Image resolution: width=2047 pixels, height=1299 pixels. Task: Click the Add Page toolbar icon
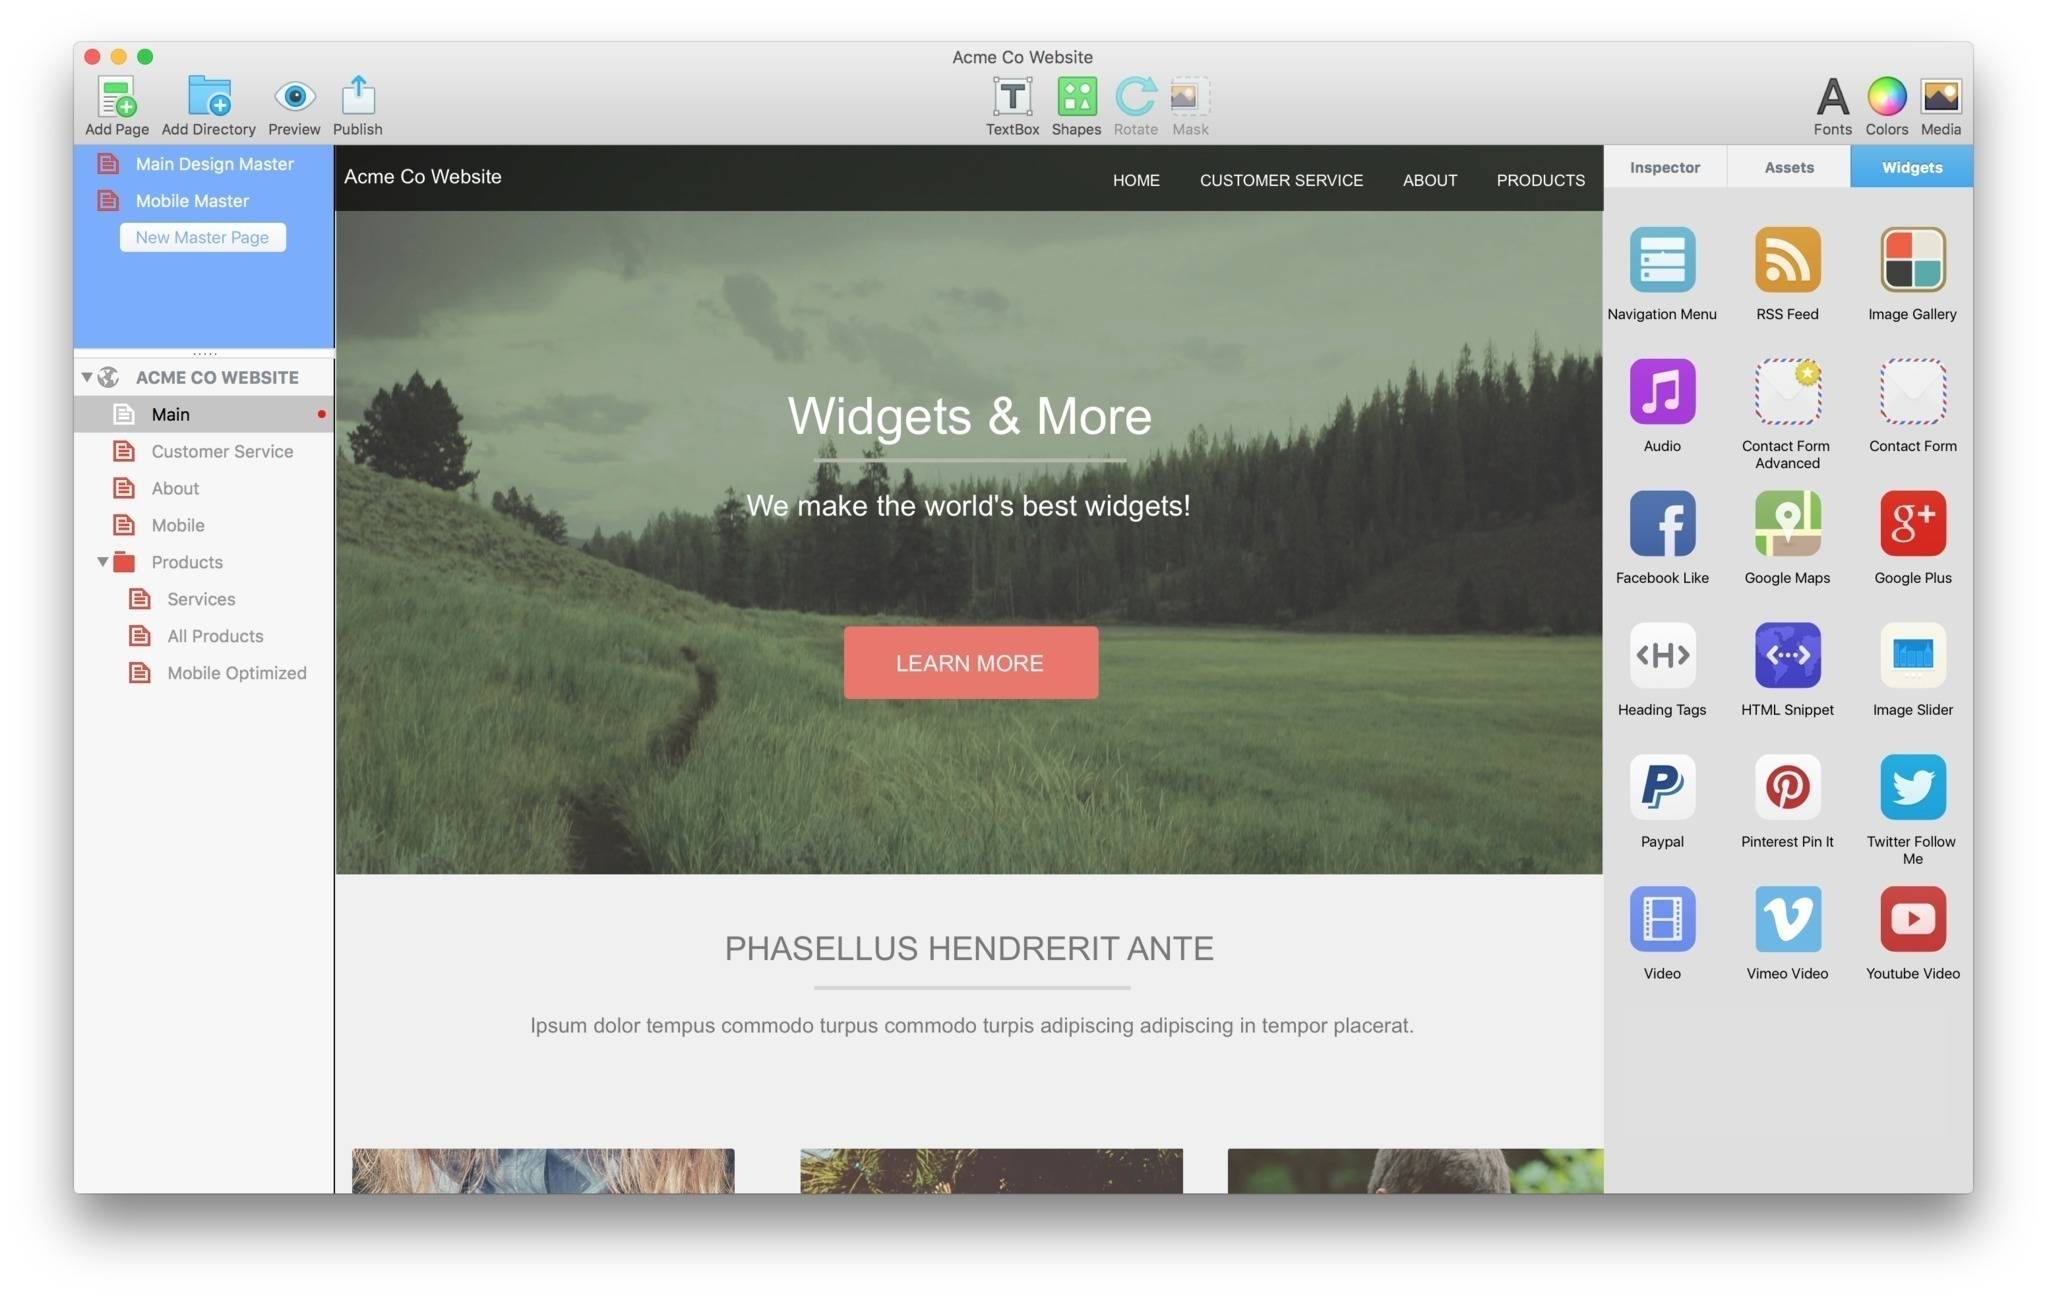117,98
